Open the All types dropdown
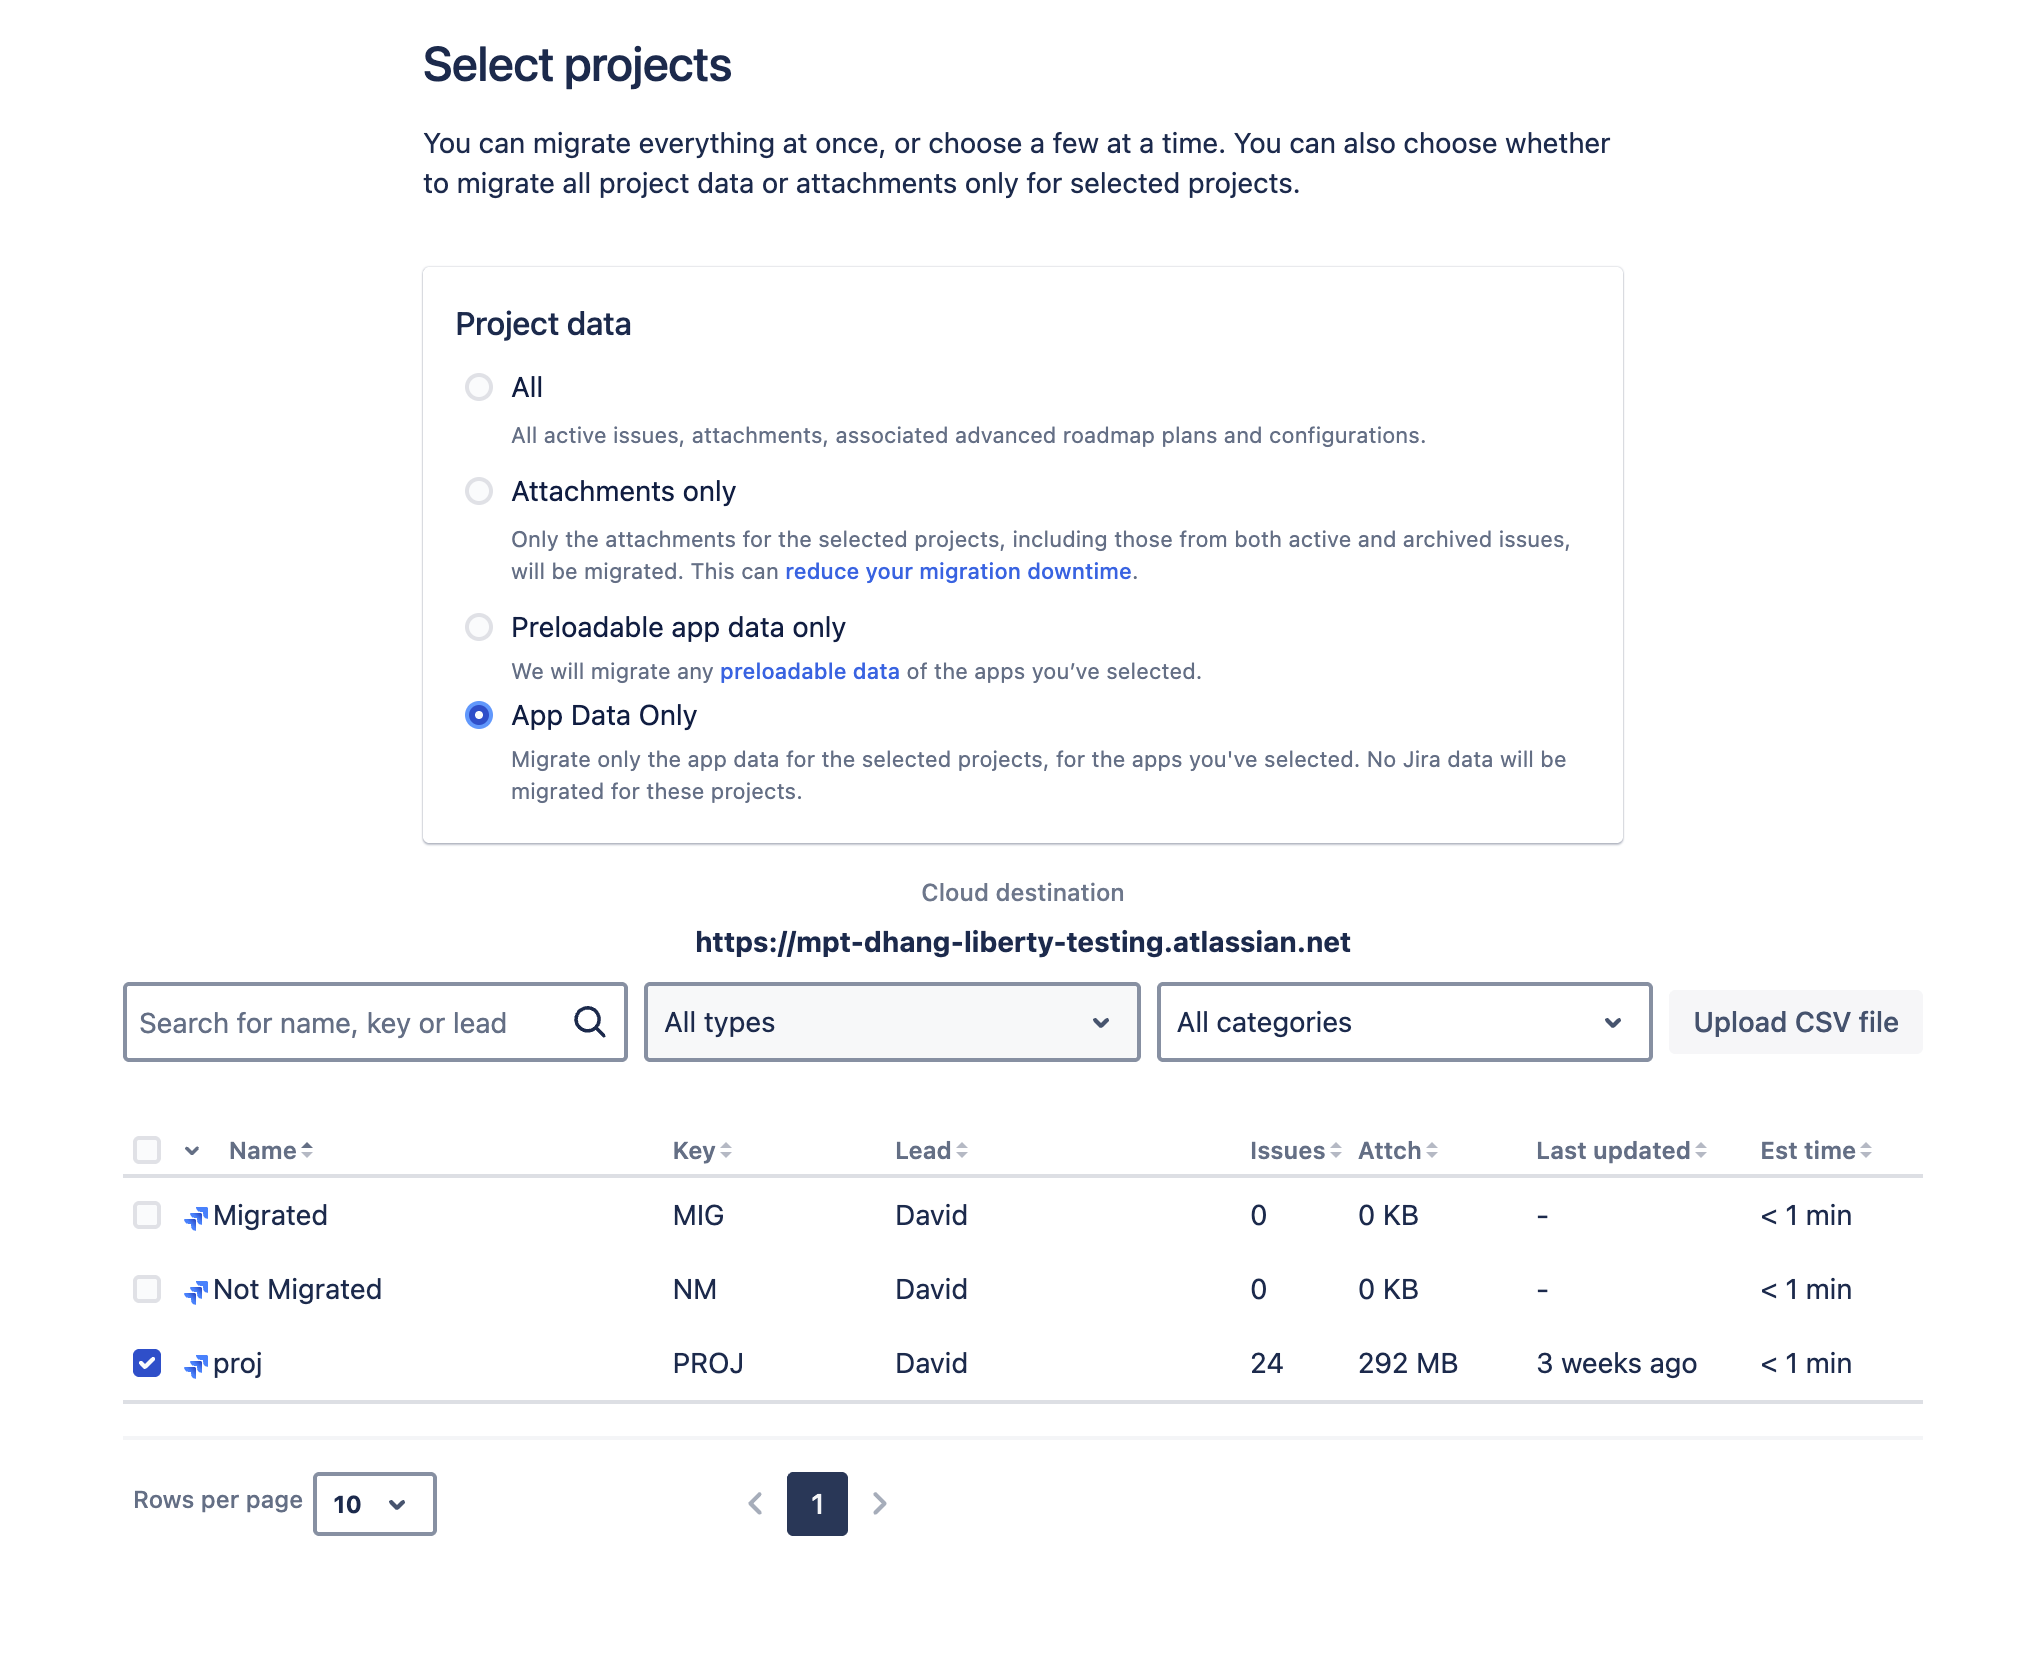Screen dimensions: 2043x1679 coord(890,1022)
